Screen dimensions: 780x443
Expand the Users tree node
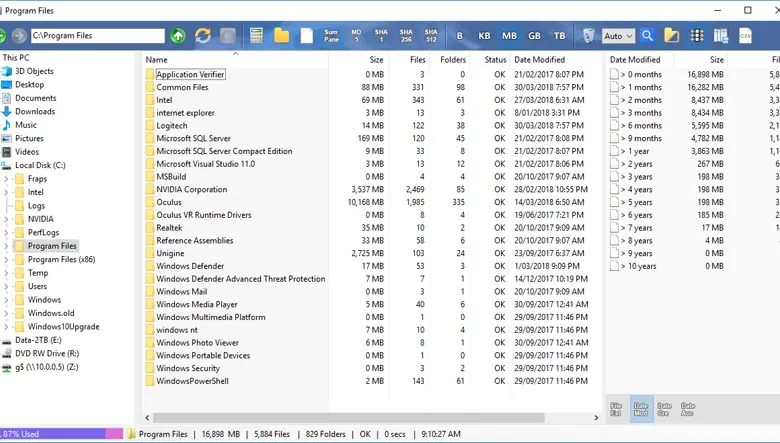click(6, 286)
